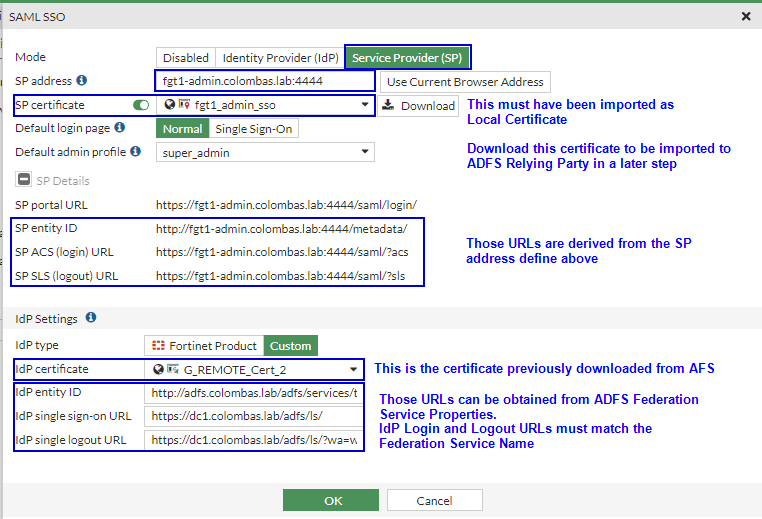Click the IdP single sign-on URL field
This screenshot has height=519, width=762.
click(x=254, y=416)
